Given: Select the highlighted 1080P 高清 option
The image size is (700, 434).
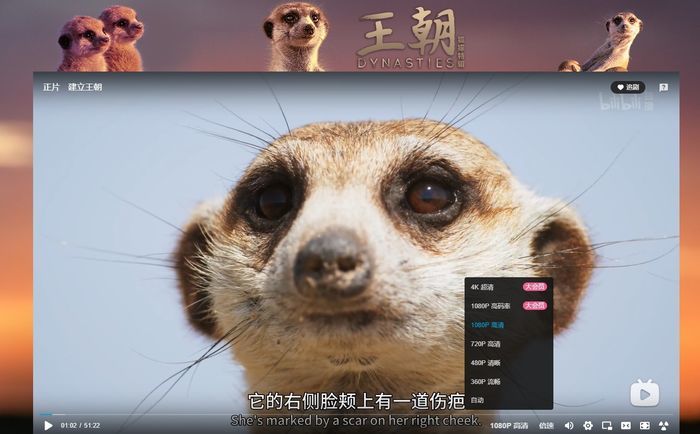Looking at the screenshot, I should coord(508,325).
